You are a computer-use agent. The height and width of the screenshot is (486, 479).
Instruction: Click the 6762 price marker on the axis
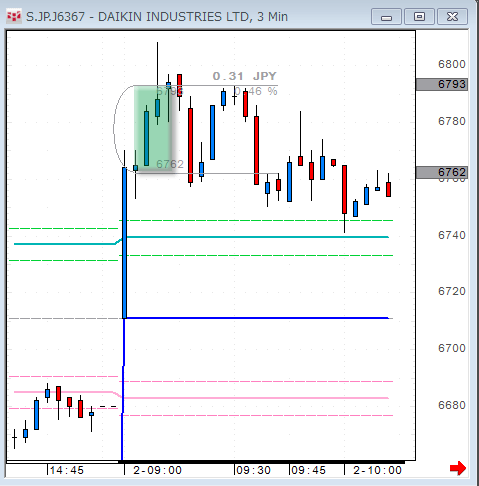tap(442, 172)
